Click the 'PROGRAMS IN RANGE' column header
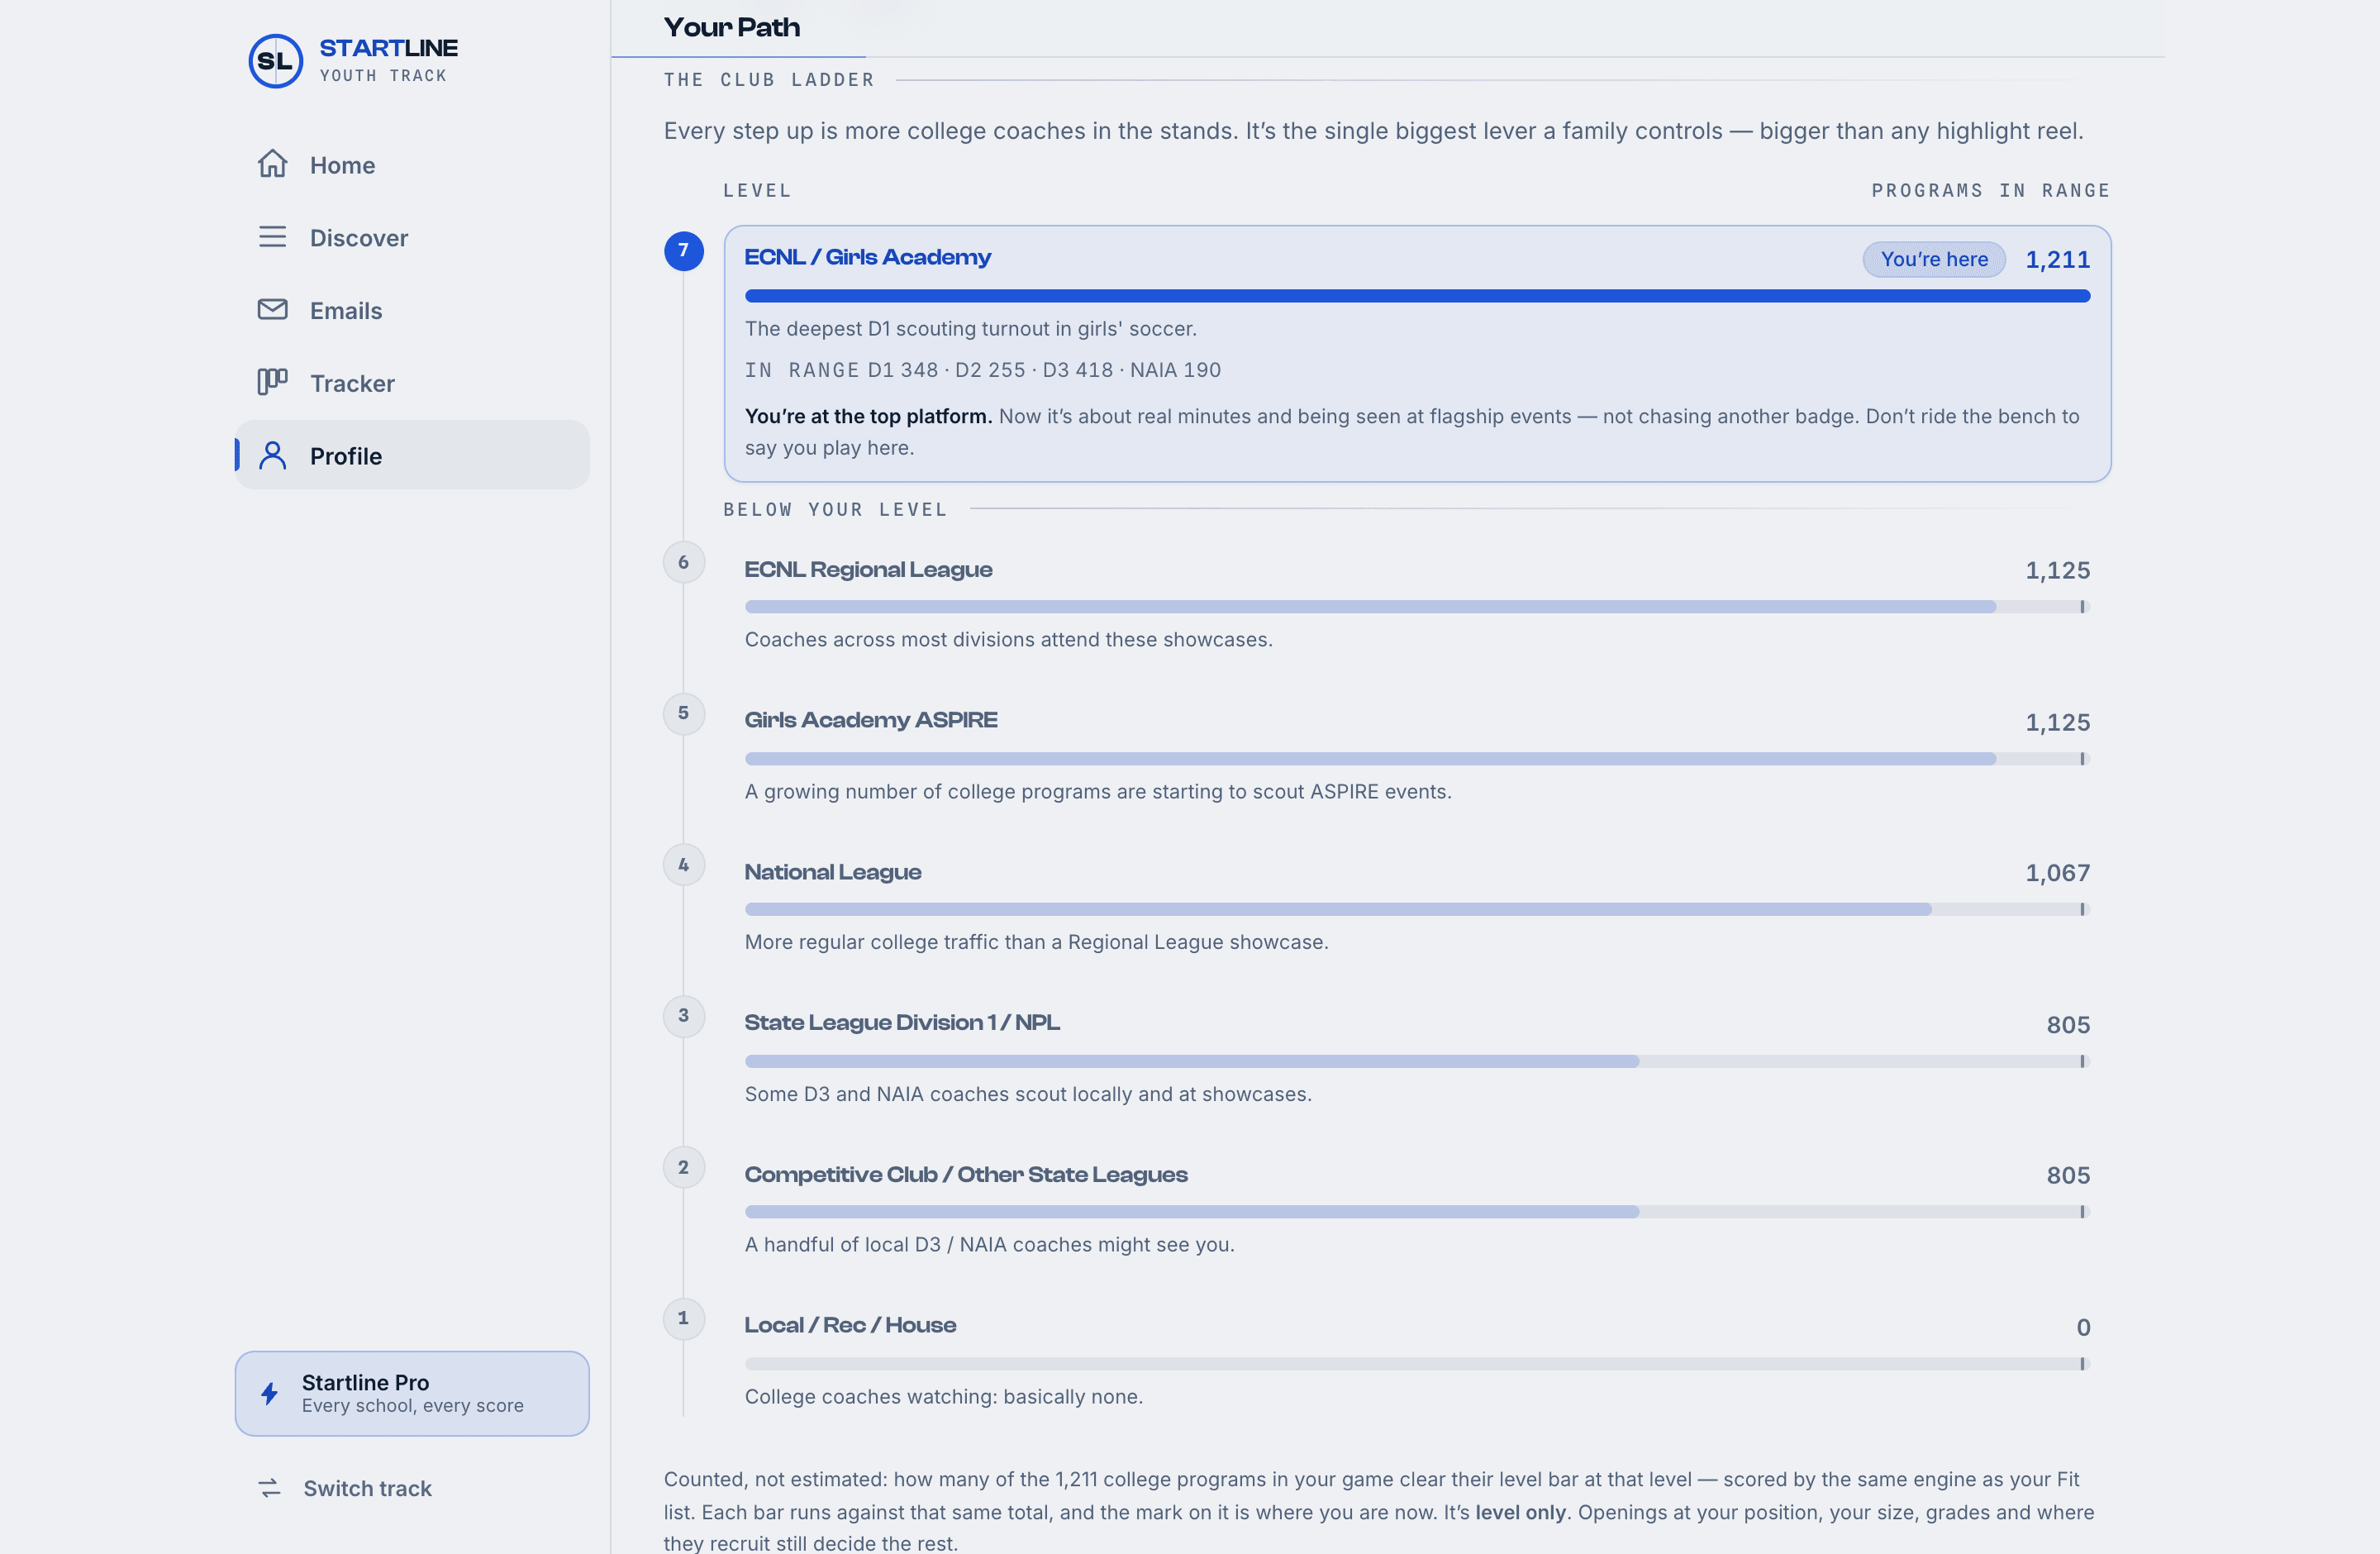Viewport: 2380px width, 1554px height. (x=1990, y=191)
